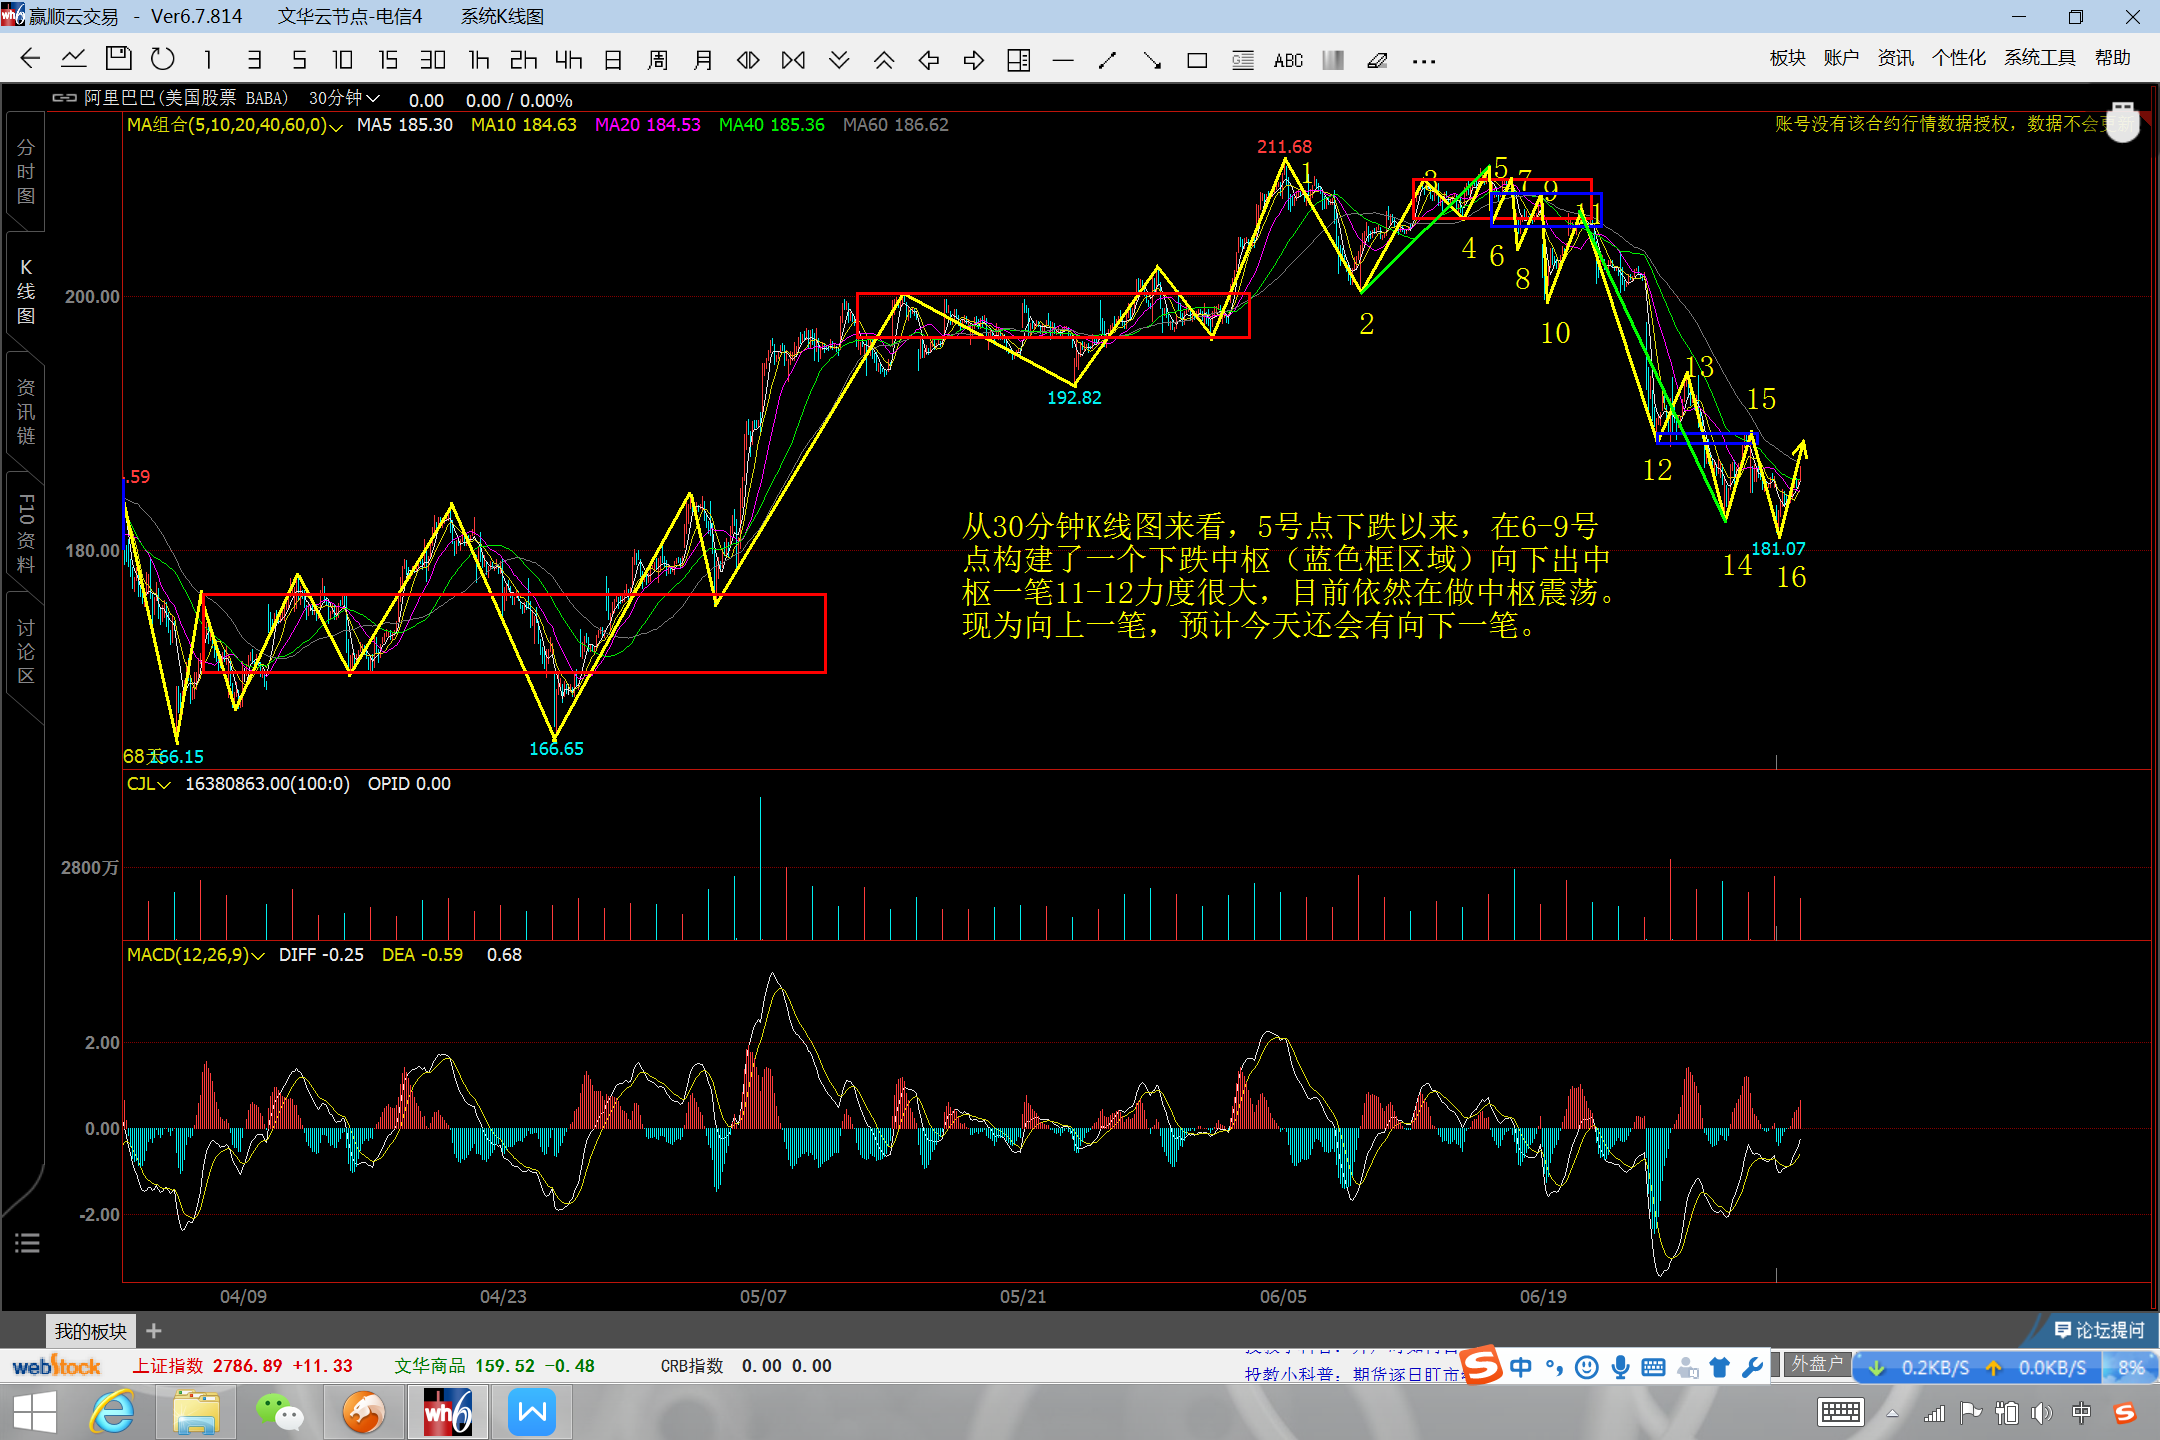The image size is (2160, 1440).
Task: Click the gray shaded color bar icon
Action: click(1333, 61)
